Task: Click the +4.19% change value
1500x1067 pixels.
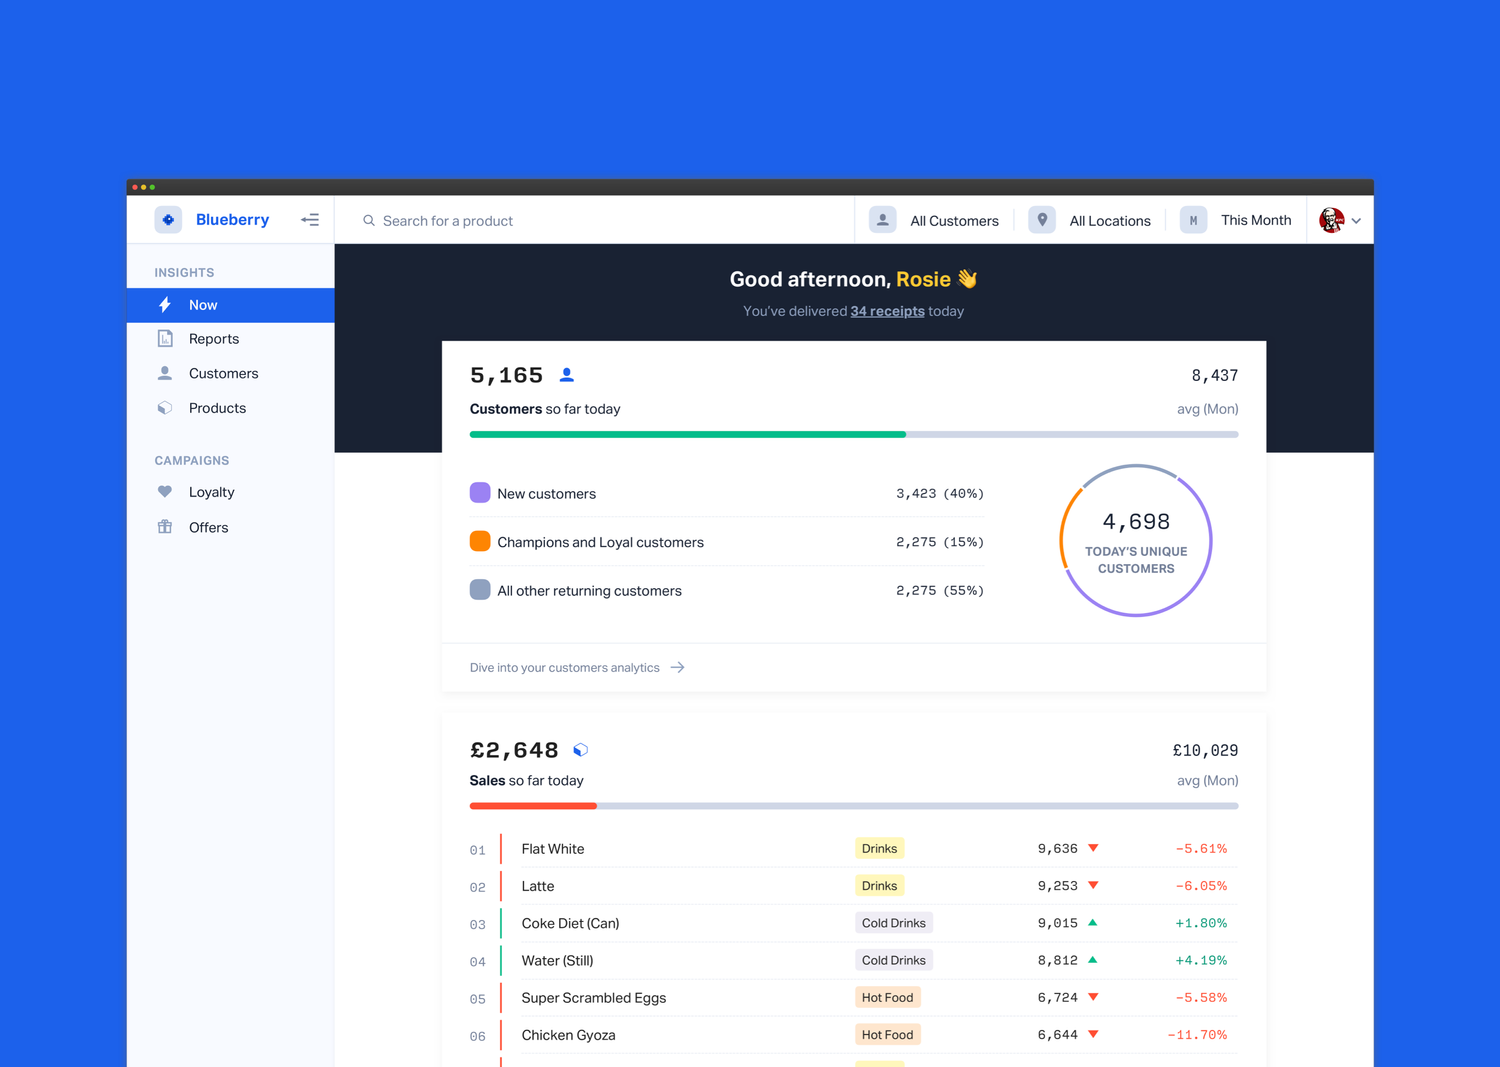Action: [x=1201, y=960]
